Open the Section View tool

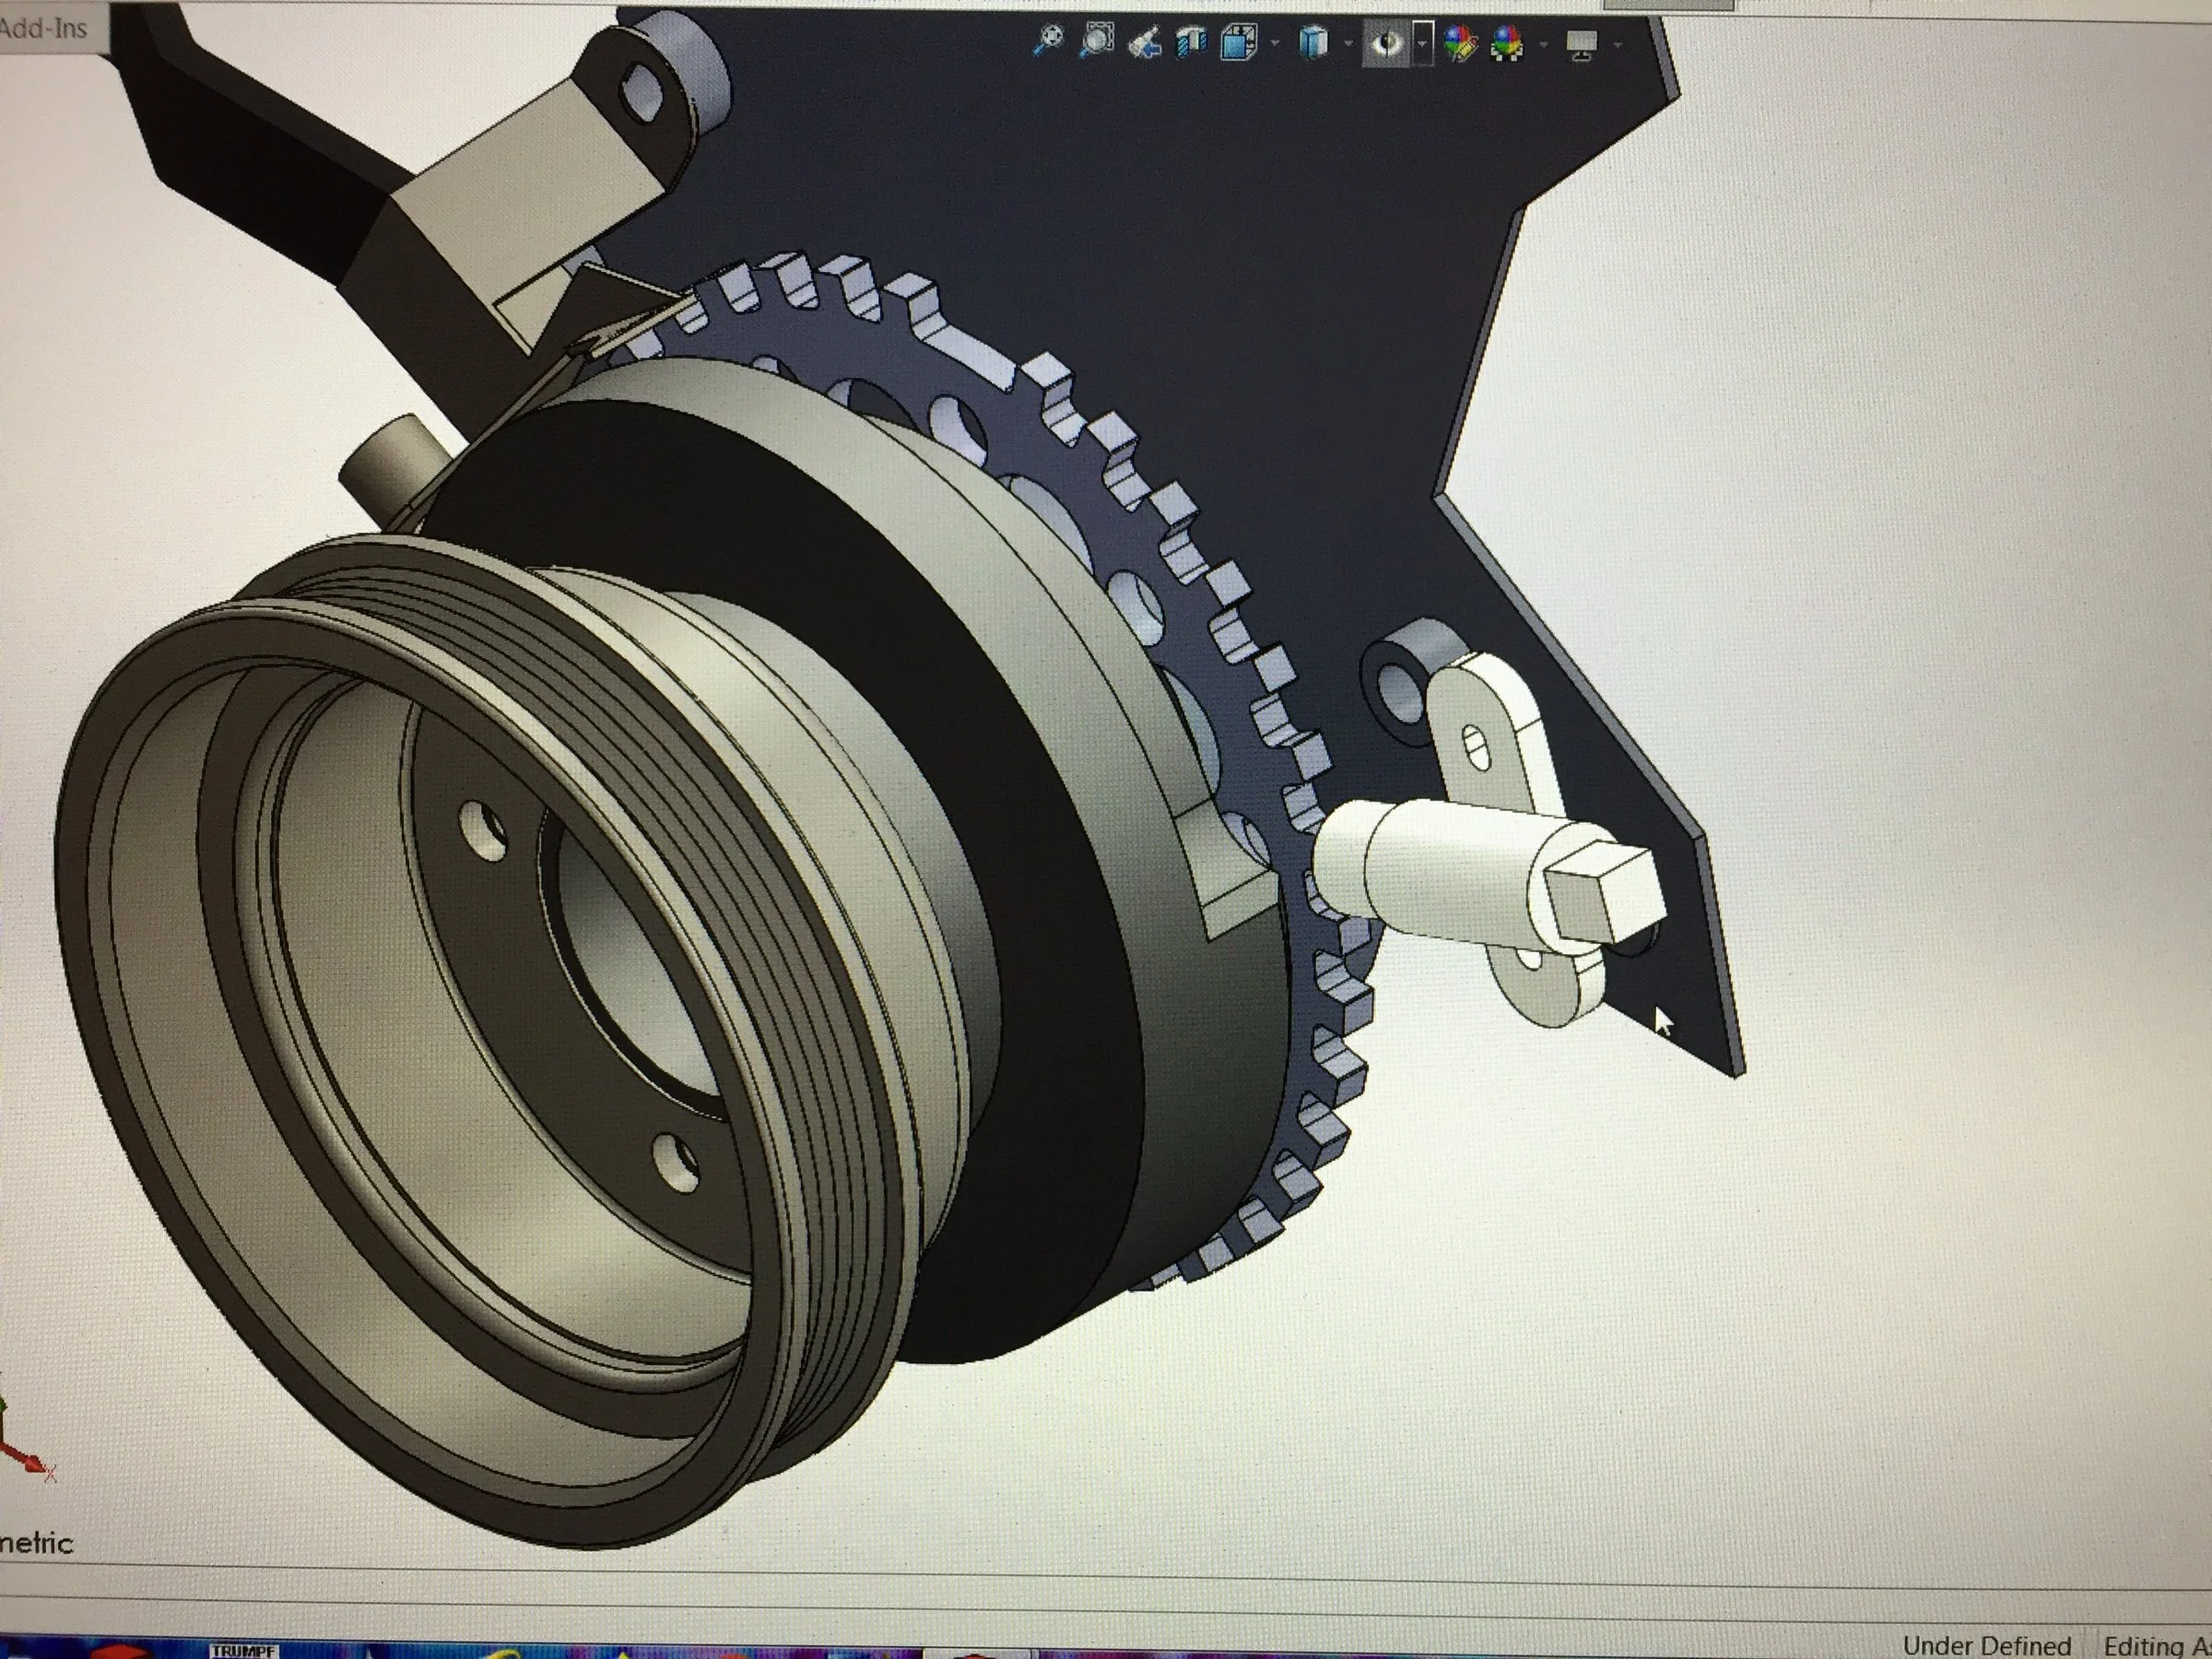pos(1190,43)
